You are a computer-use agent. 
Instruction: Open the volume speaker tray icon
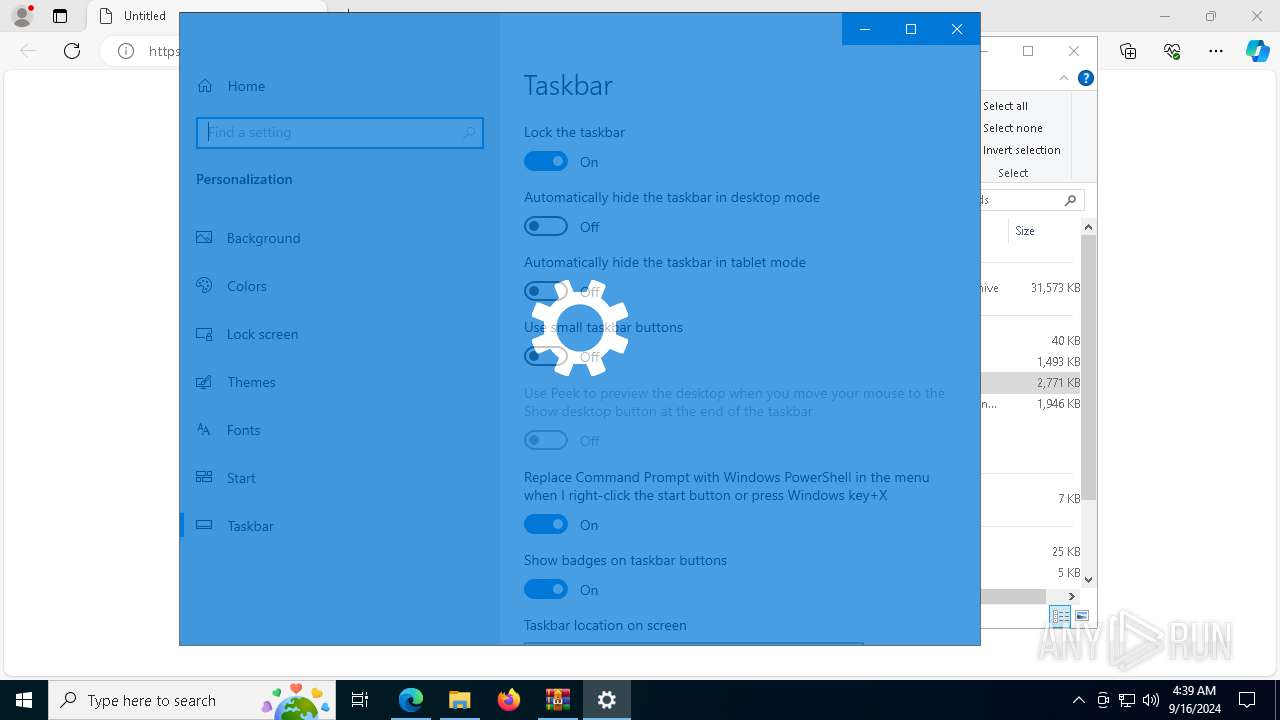point(1151,700)
